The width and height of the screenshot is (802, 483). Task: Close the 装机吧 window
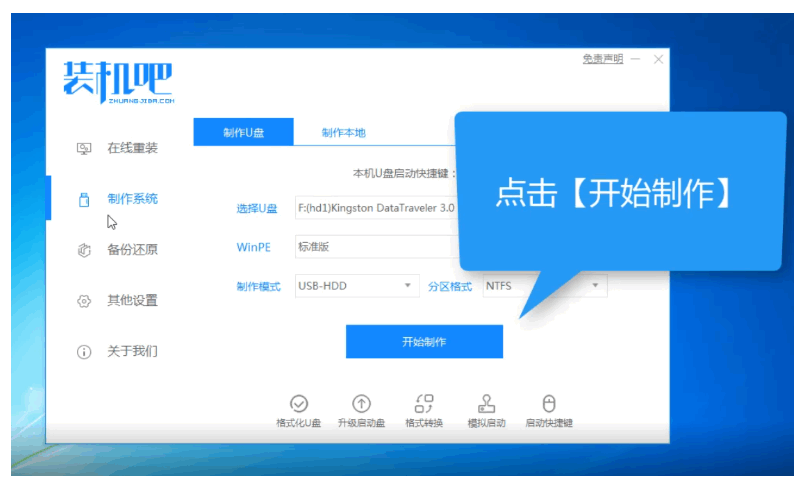[x=658, y=59]
